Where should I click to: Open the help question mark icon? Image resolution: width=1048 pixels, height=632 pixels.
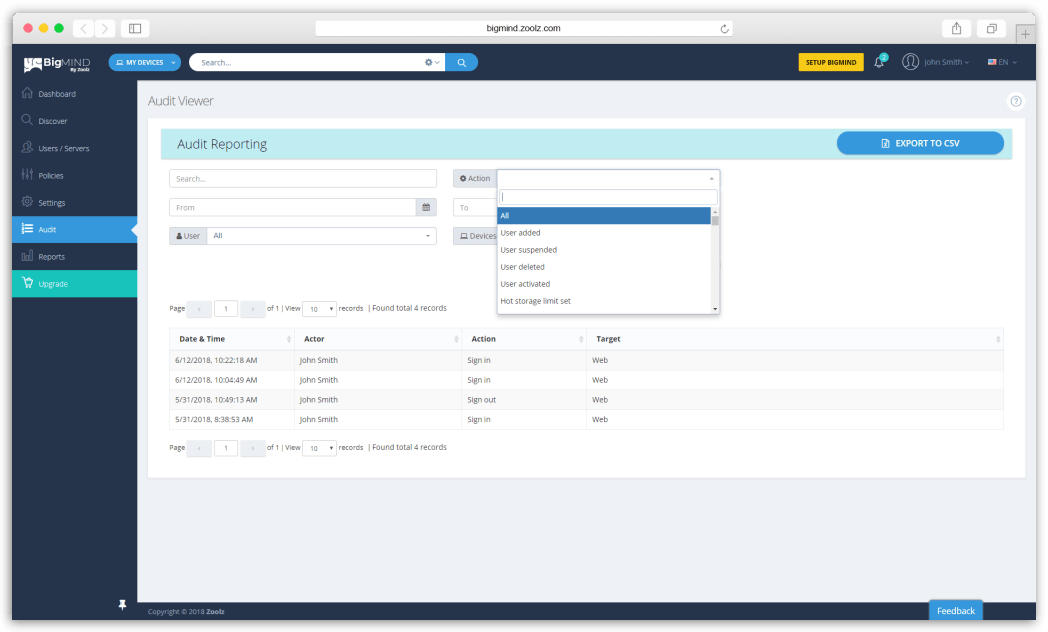click(x=1016, y=101)
